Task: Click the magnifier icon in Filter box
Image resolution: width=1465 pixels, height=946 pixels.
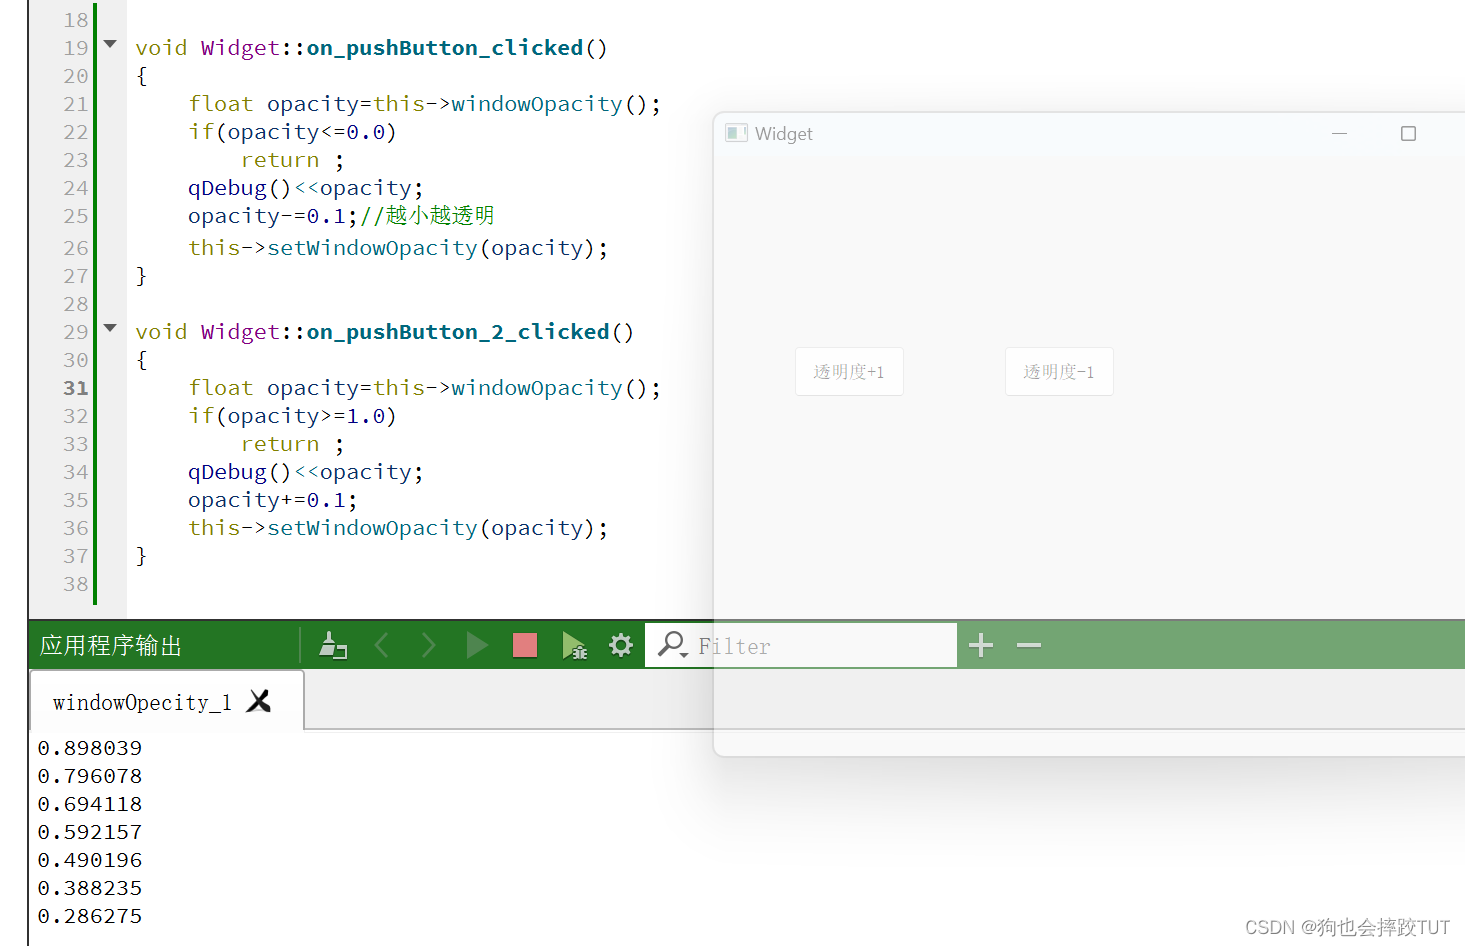Action: coord(672,646)
